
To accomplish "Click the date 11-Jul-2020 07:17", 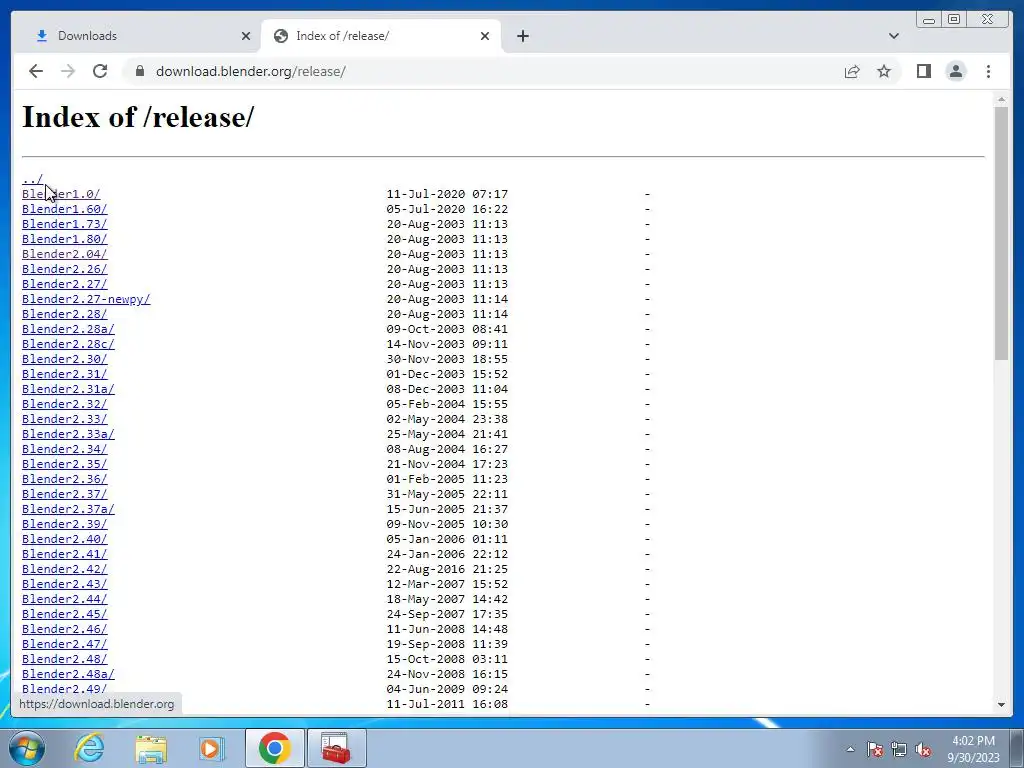I will [x=447, y=194].
